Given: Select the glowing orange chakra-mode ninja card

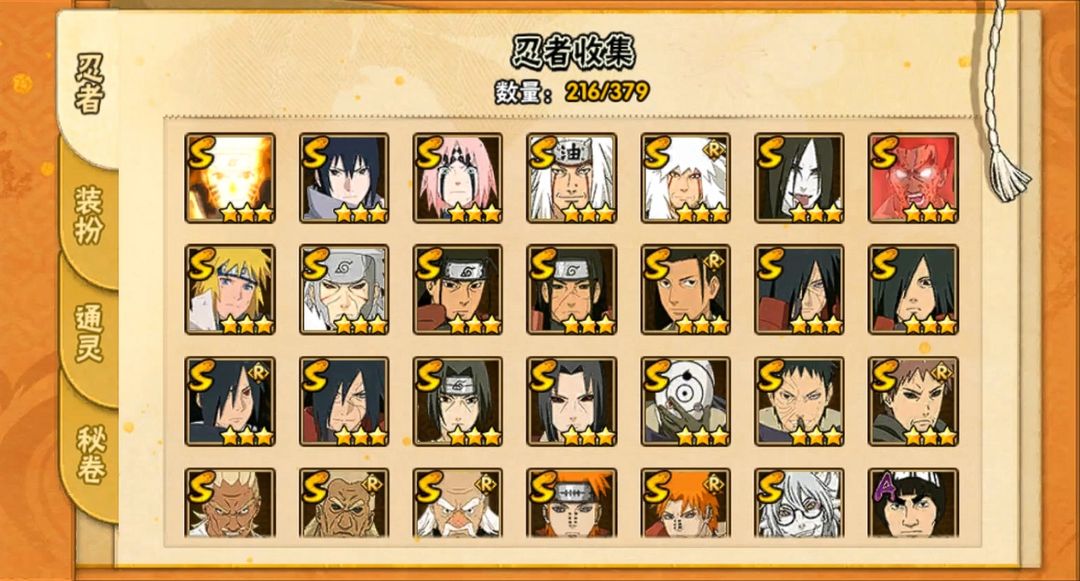Looking at the screenshot, I should 230,178.
